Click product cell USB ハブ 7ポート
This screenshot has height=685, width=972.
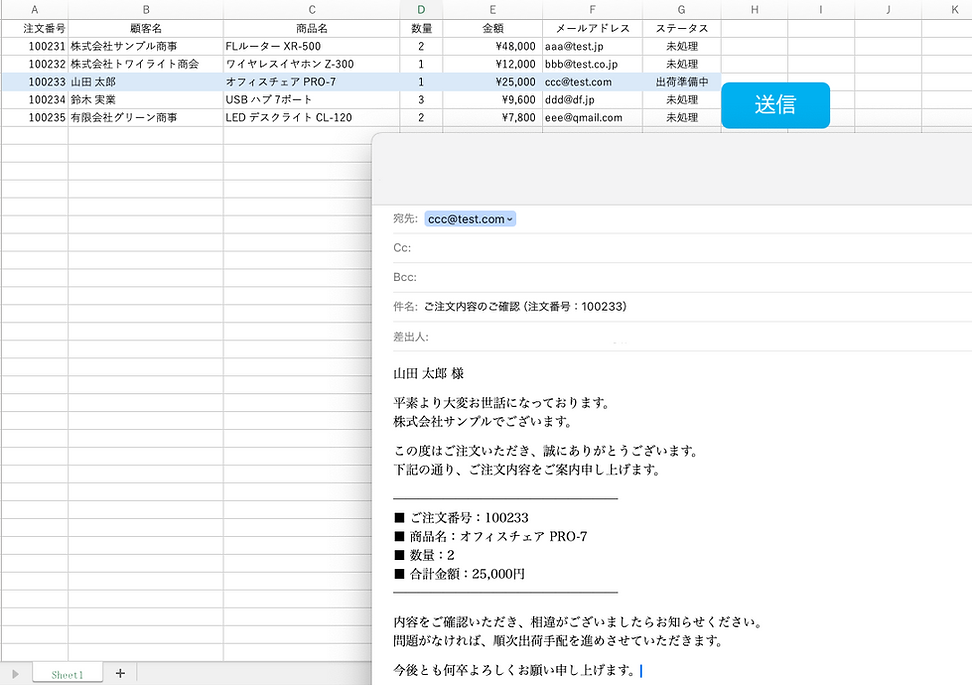click(312, 100)
